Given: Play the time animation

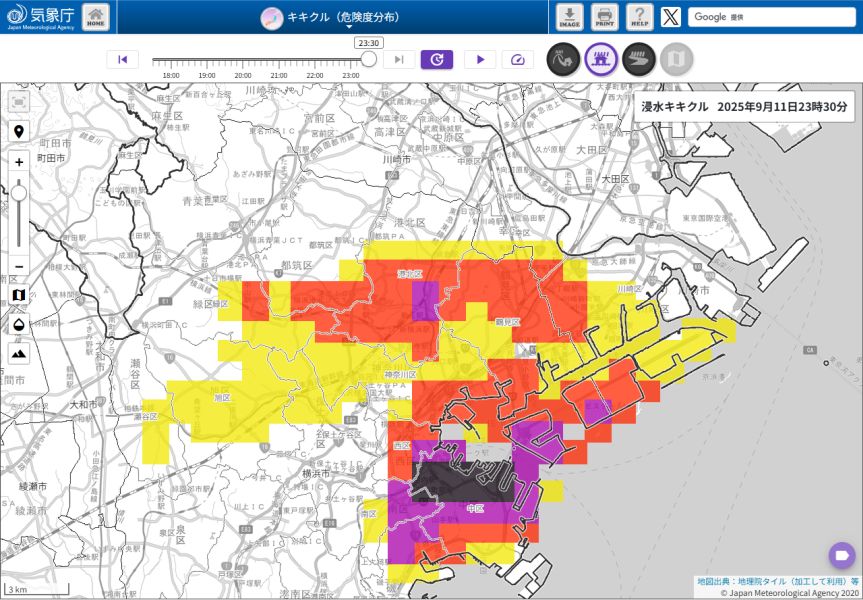Looking at the screenshot, I should click(480, 59).
